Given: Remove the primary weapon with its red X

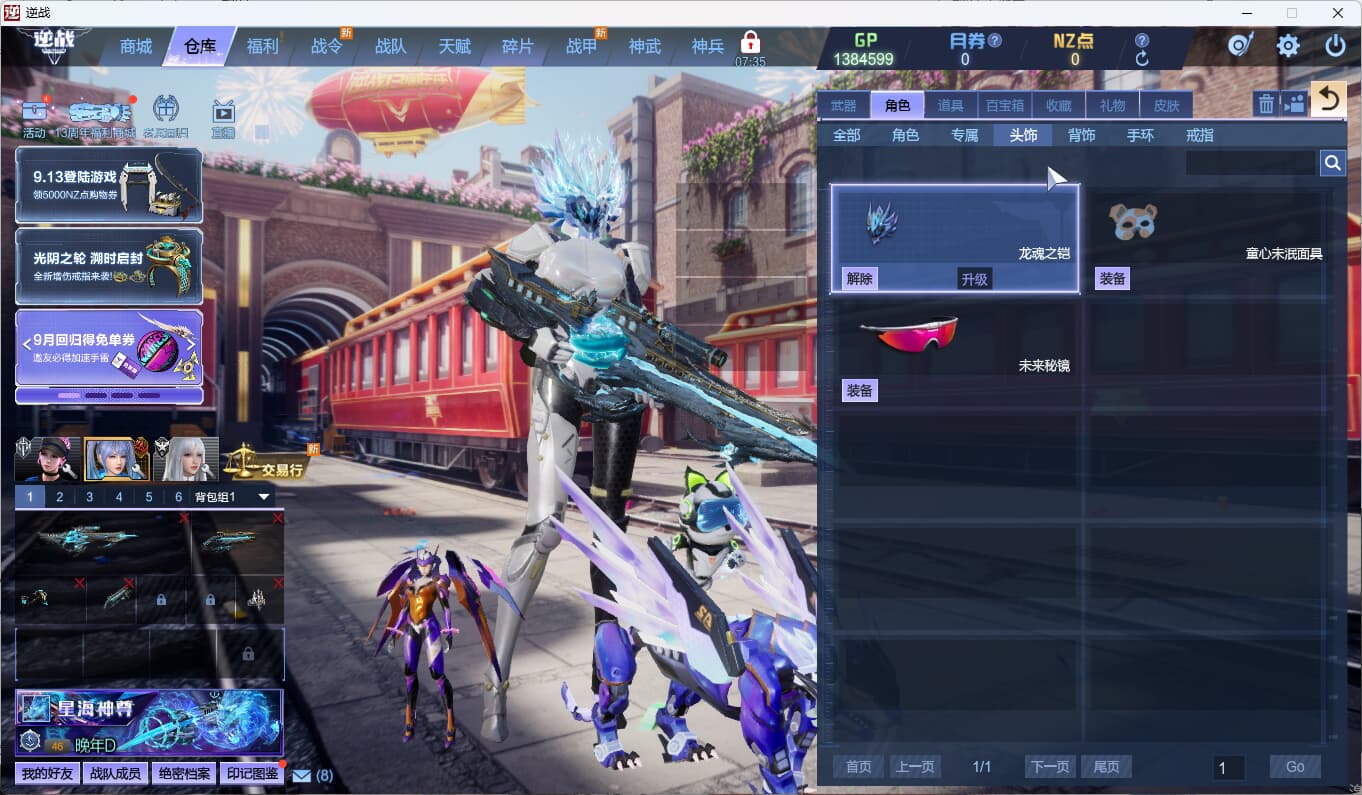Looking at the screenshot, I should click(184, 518).
